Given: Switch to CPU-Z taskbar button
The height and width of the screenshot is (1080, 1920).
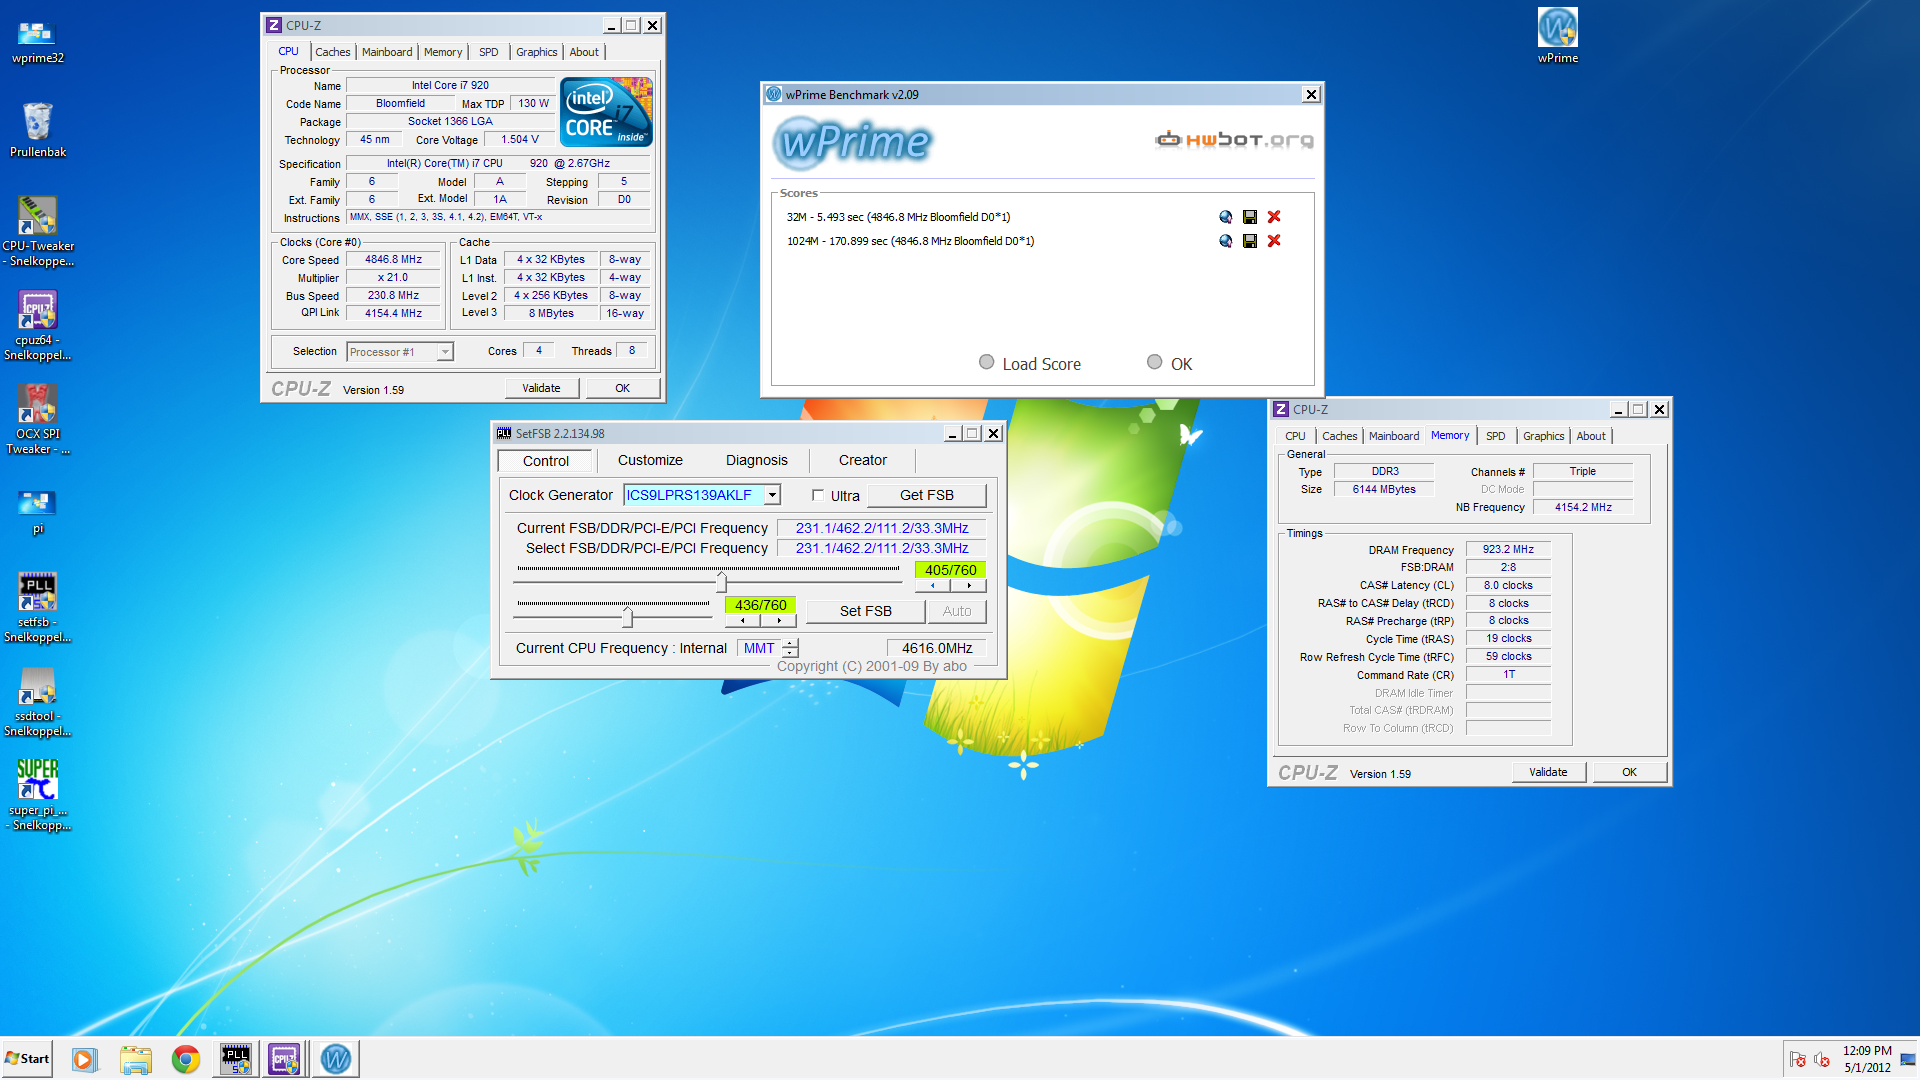Looking at the screenshot, I should (x=285, y=1059).
